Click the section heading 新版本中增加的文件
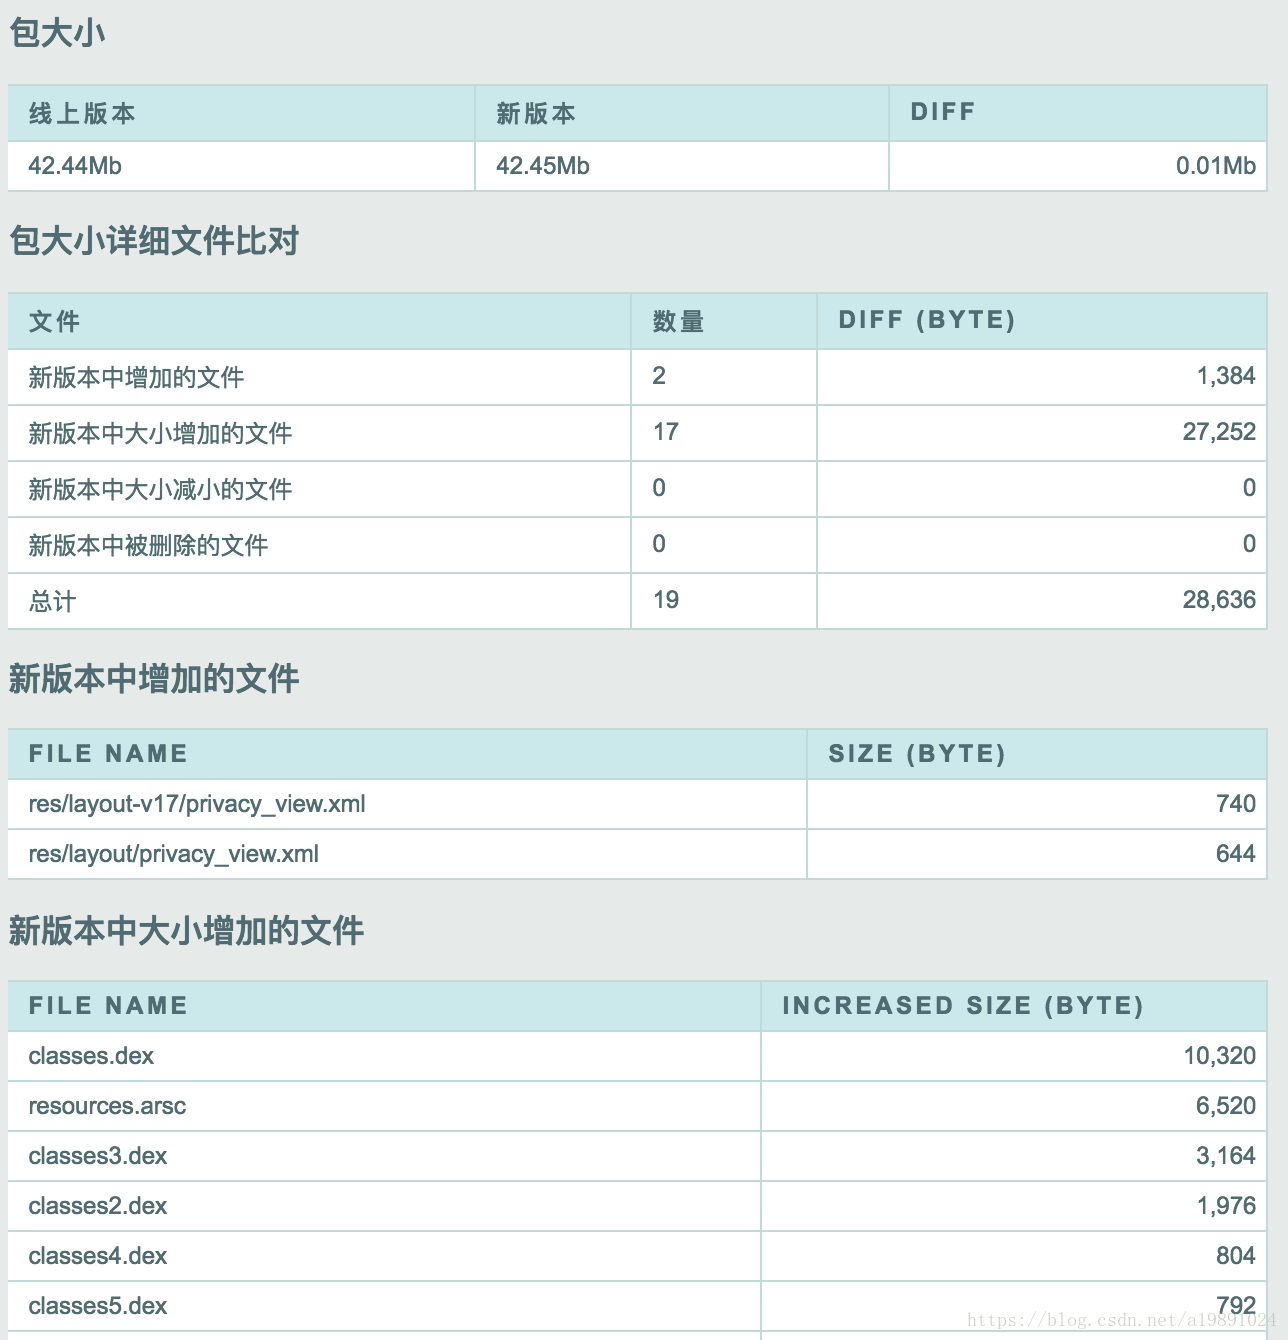 click(x=154, y=679)
